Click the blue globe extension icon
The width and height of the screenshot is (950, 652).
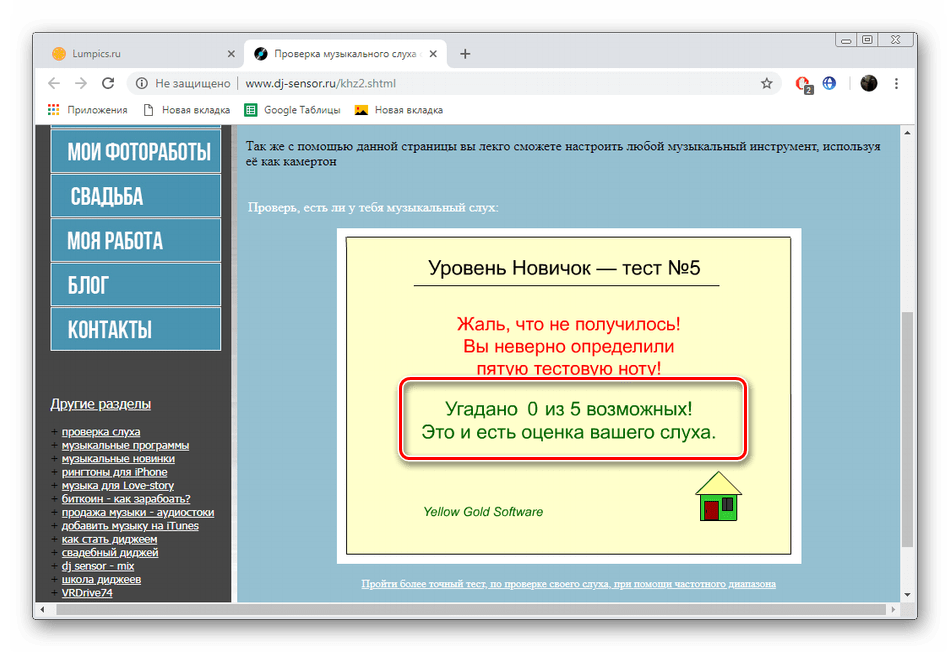pyautogui.click(x=829, y=84)
